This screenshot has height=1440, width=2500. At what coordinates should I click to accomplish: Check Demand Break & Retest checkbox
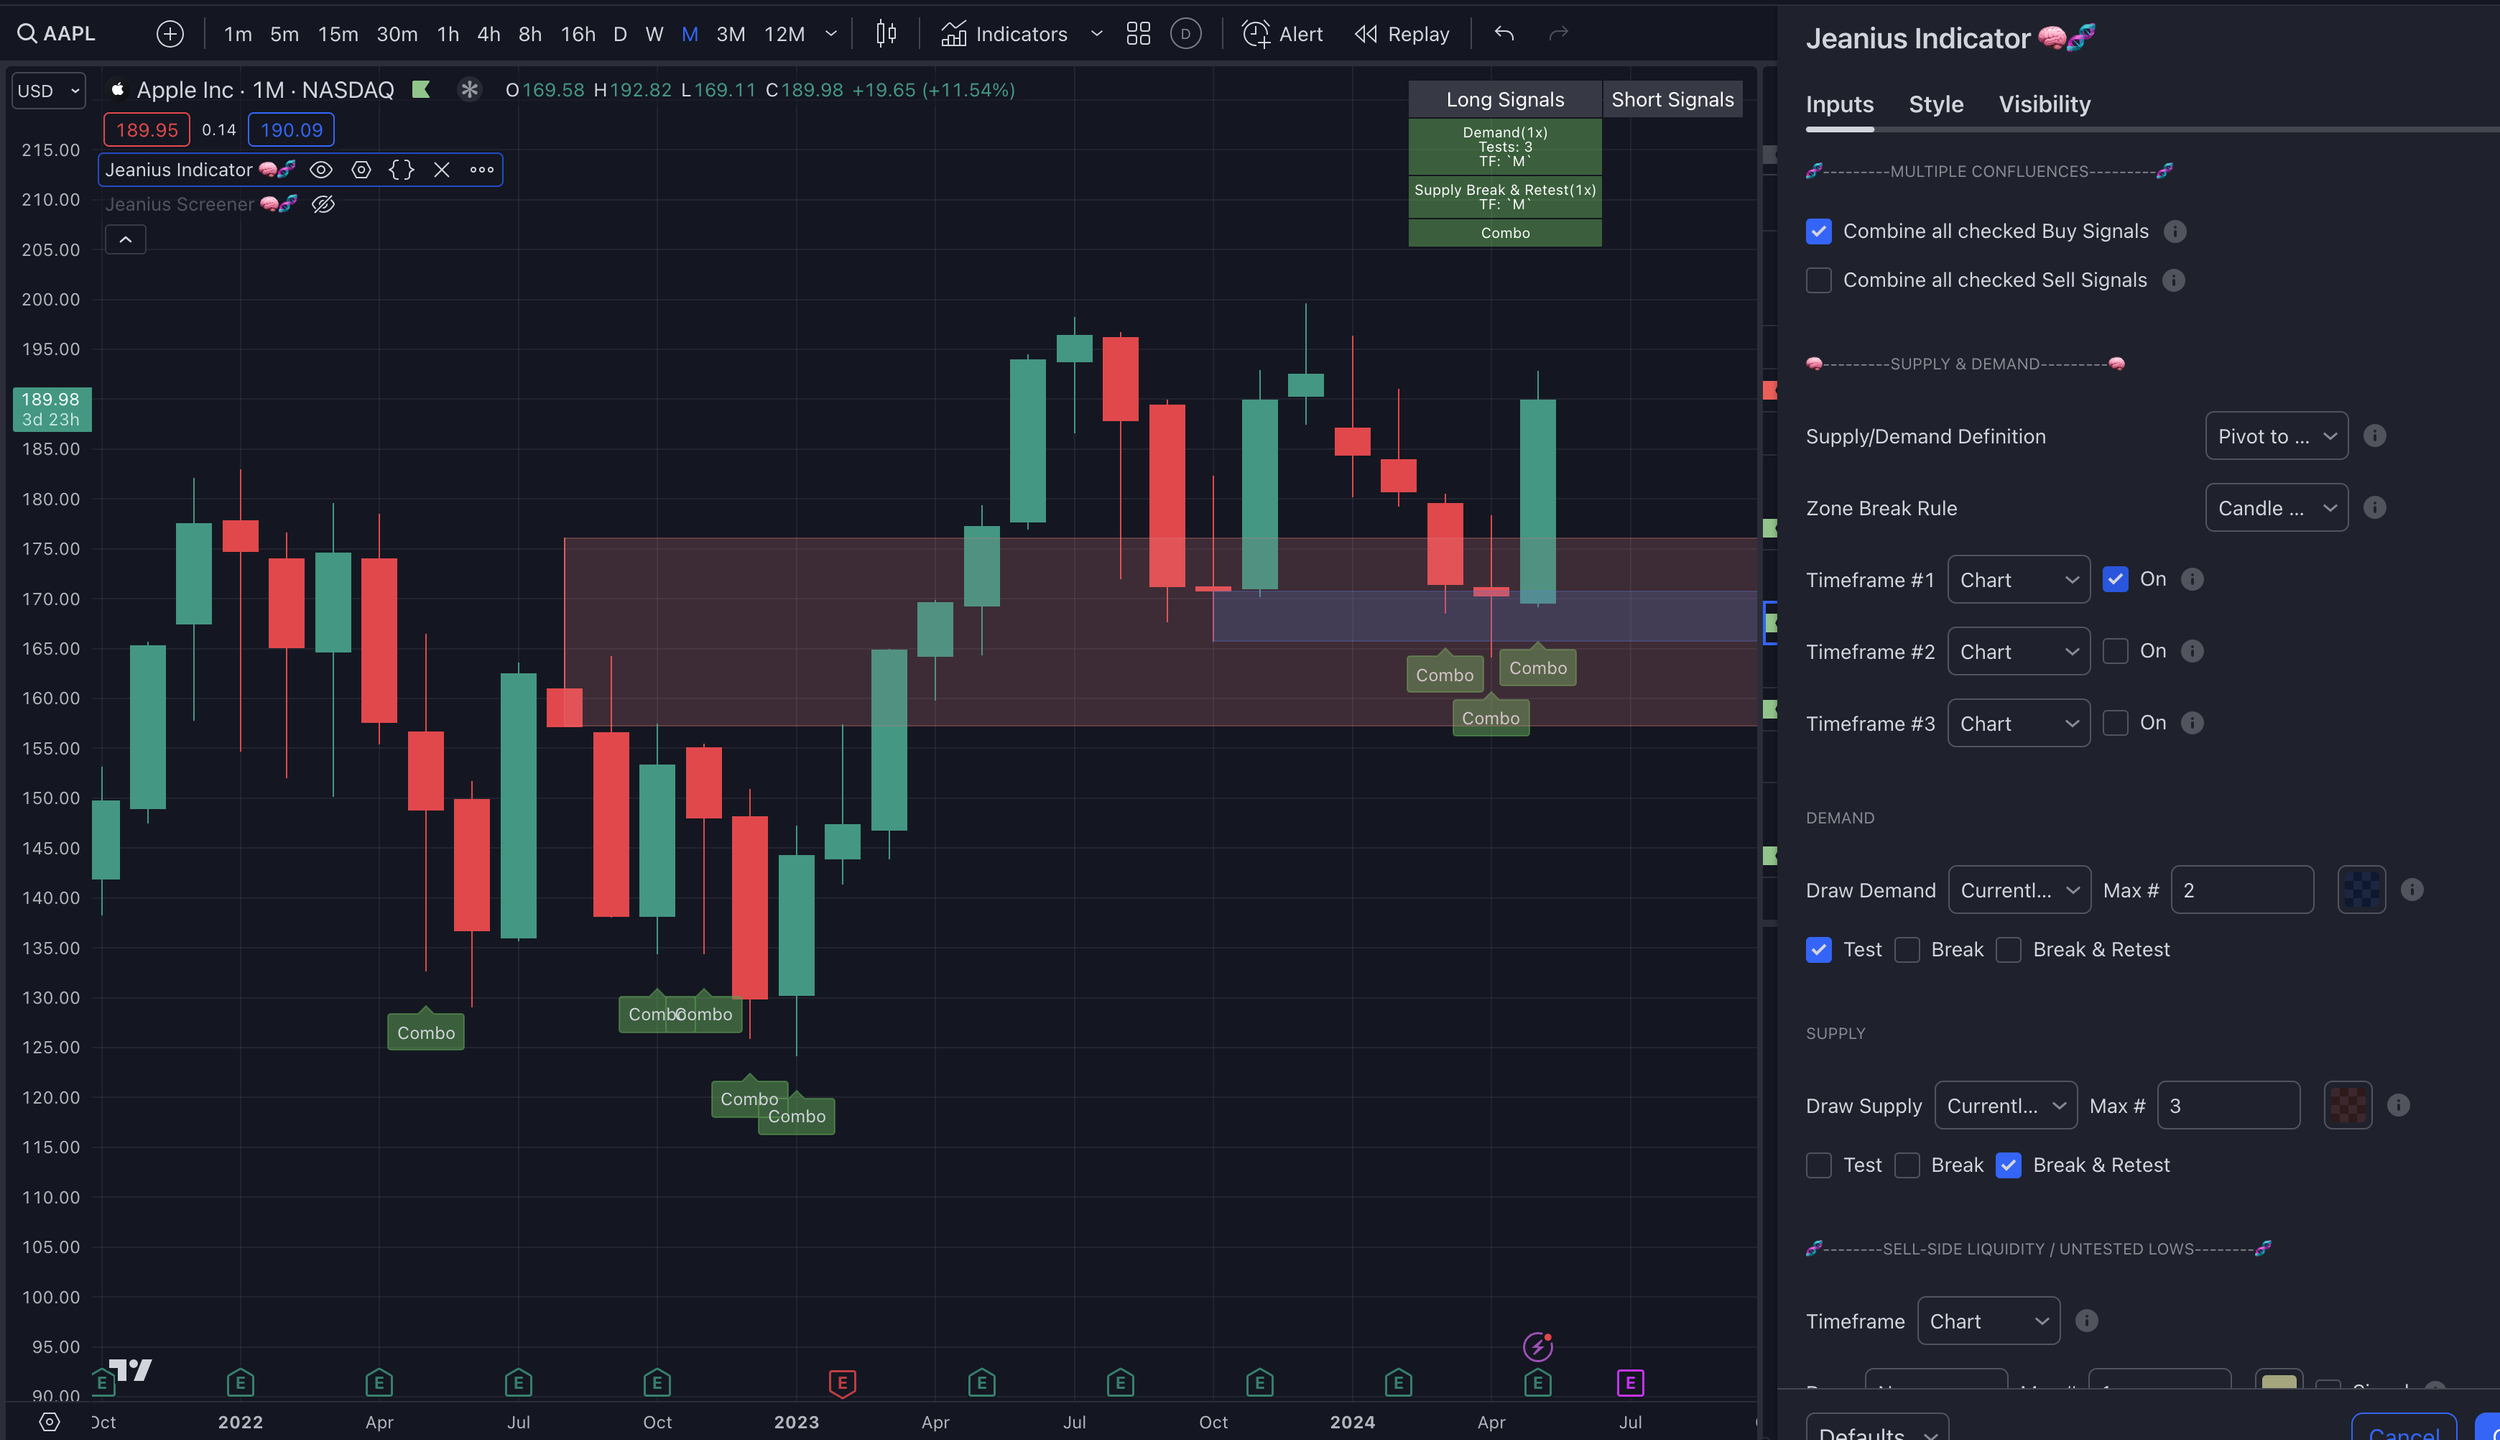tap(2008, 950)
